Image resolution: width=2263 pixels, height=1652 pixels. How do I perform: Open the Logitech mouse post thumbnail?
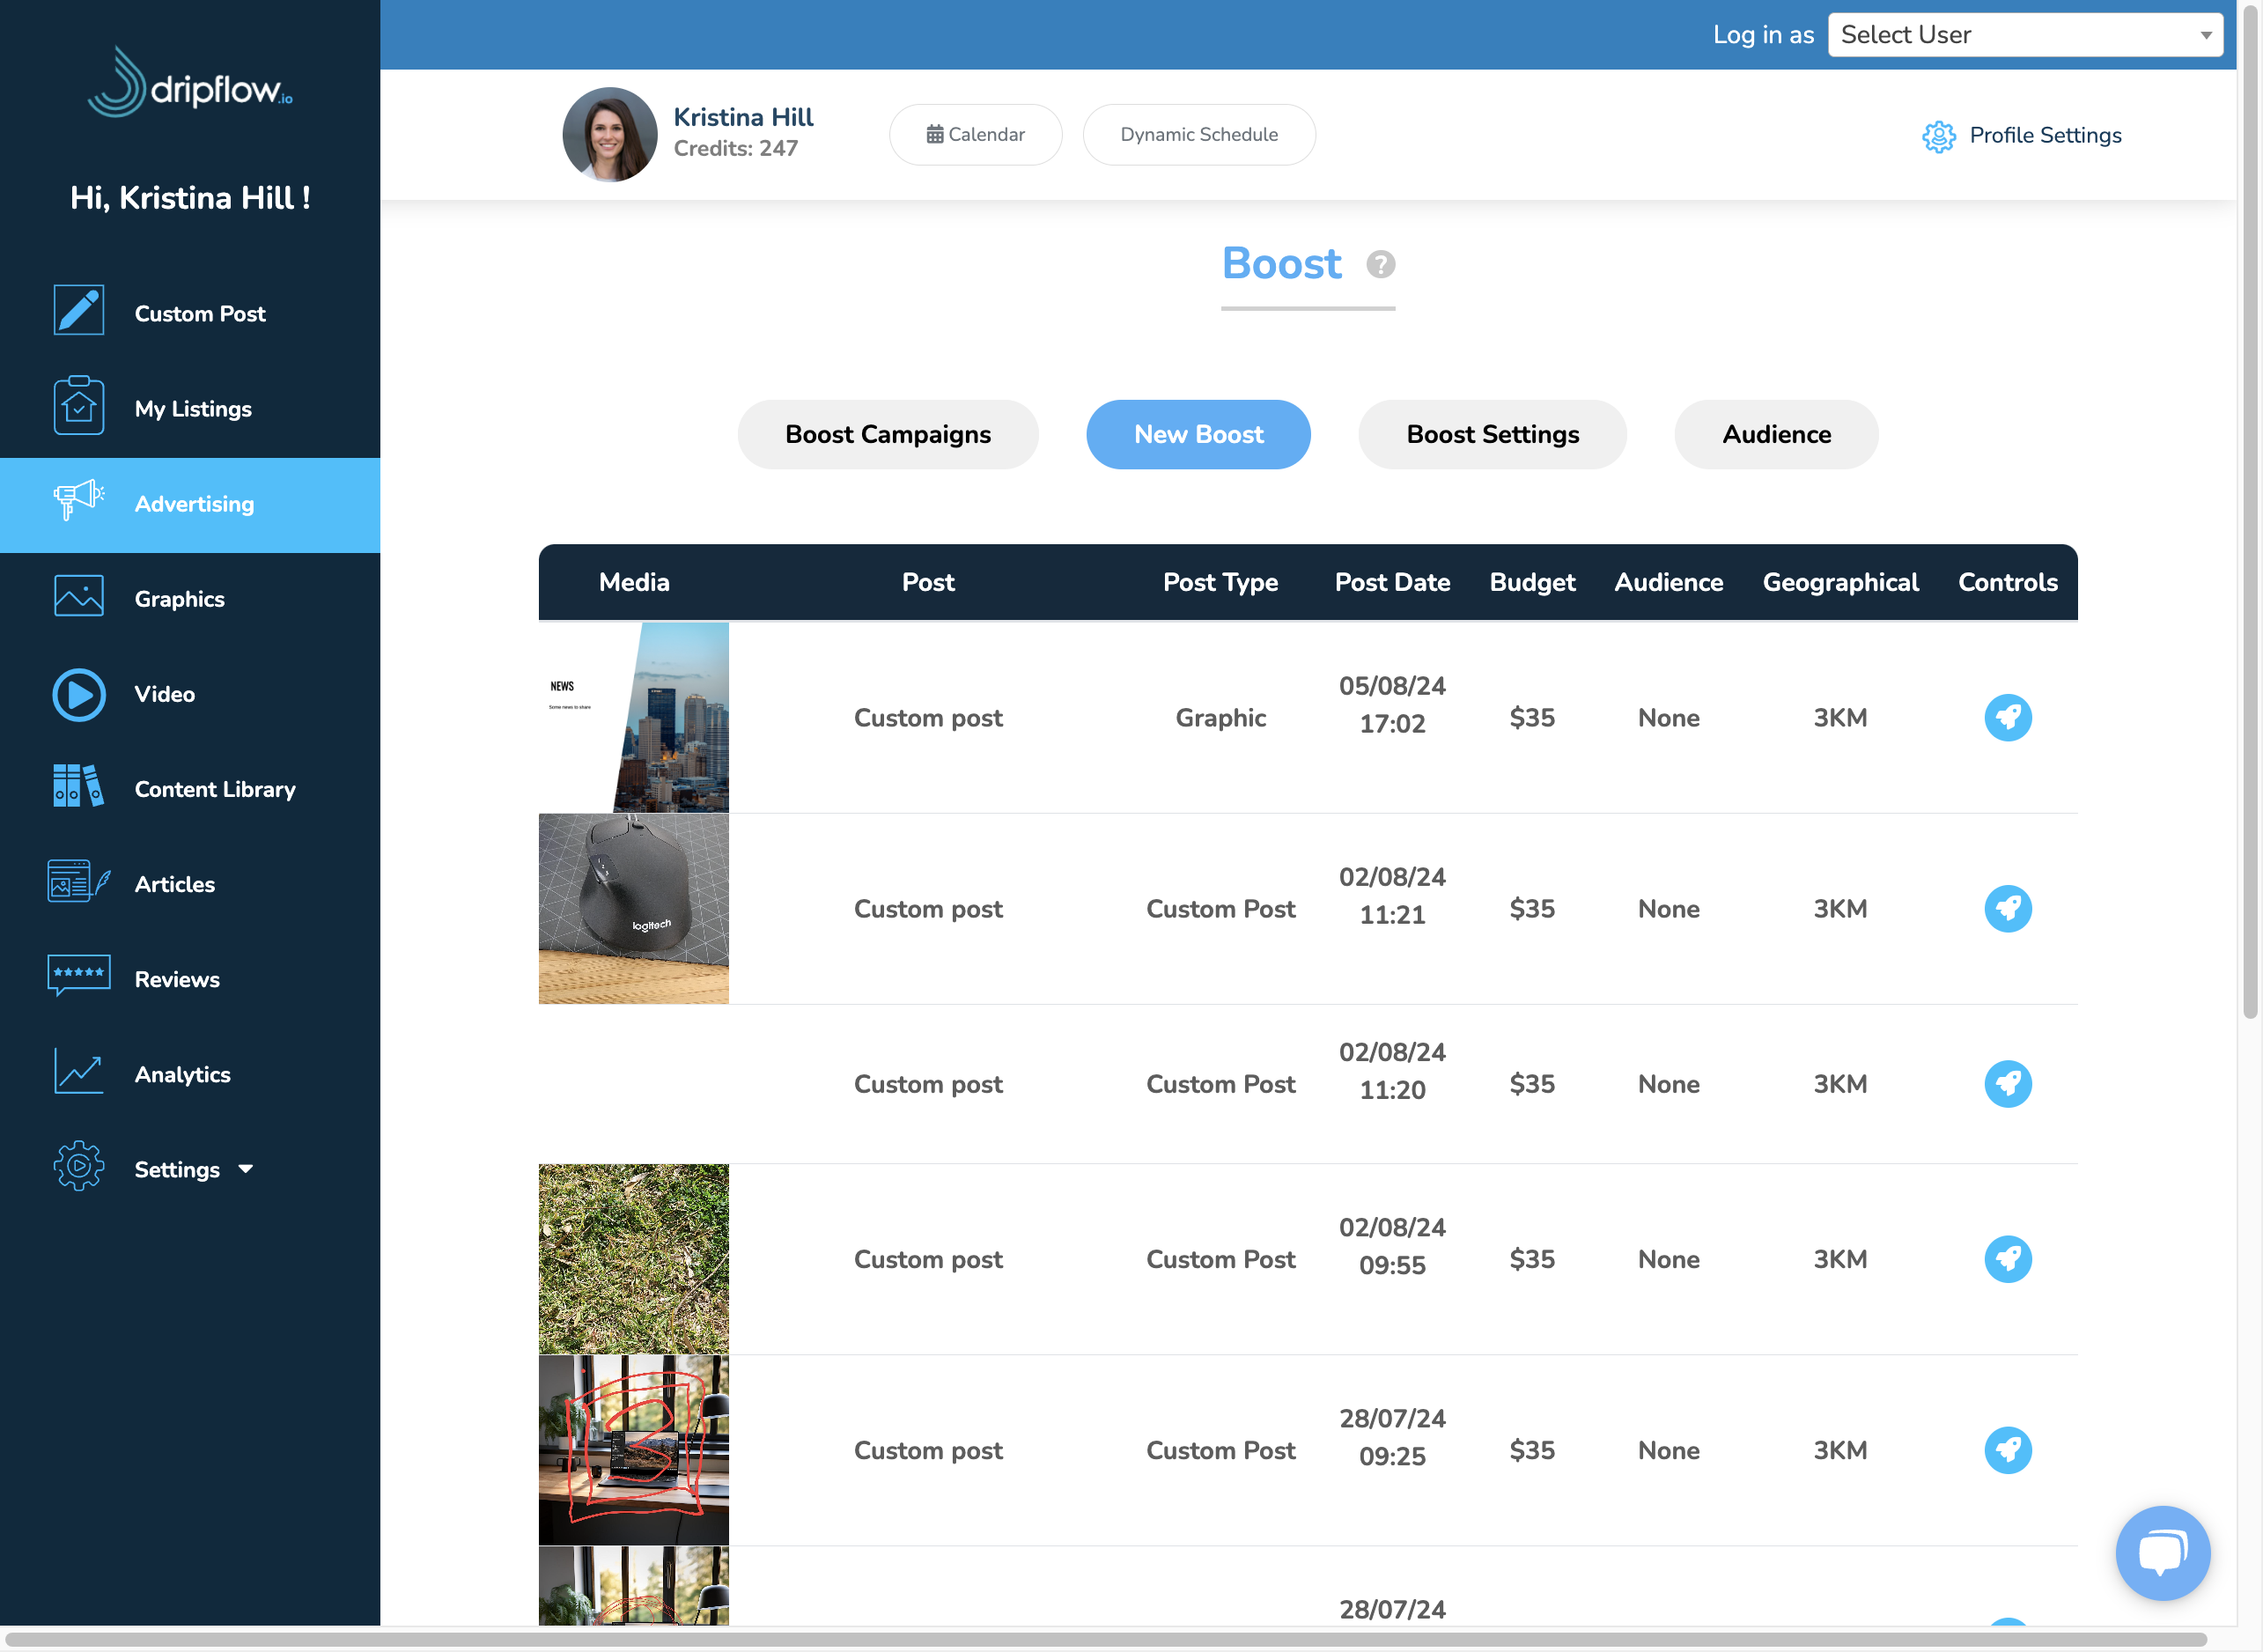(x=633, y=909)
